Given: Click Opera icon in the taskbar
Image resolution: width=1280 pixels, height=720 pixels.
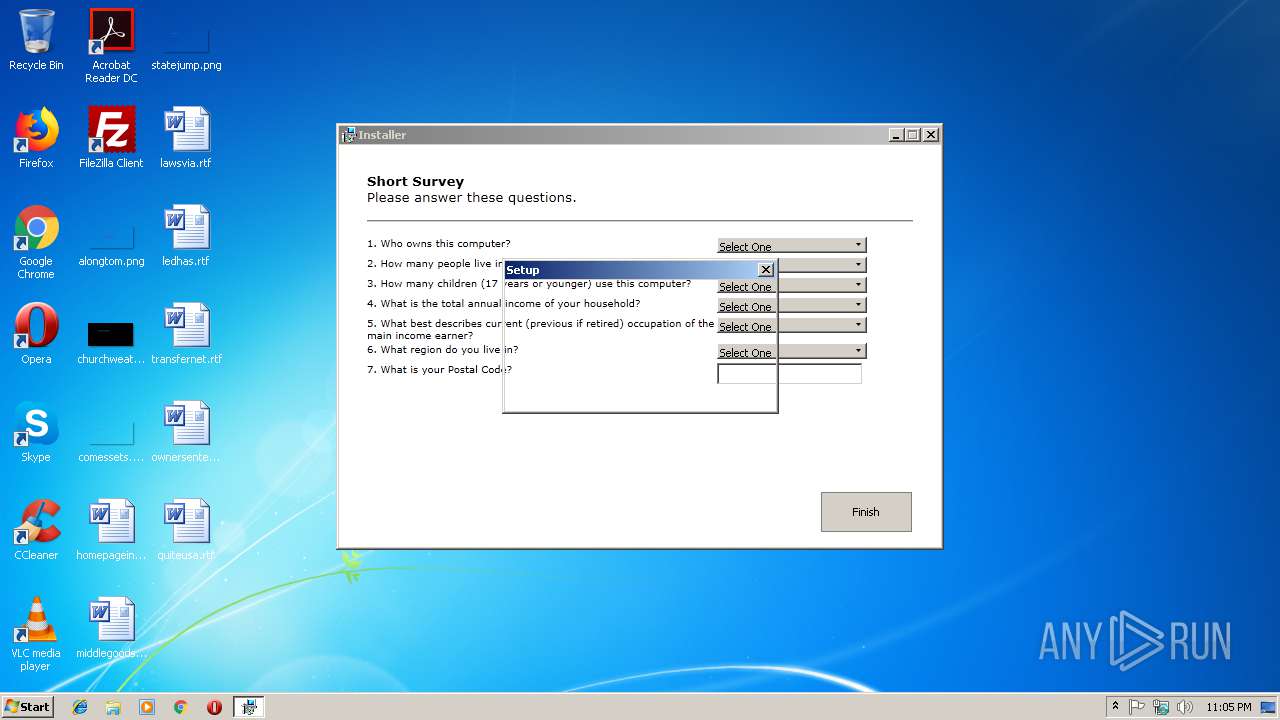Looking at the screenshot, I should 214,707.
